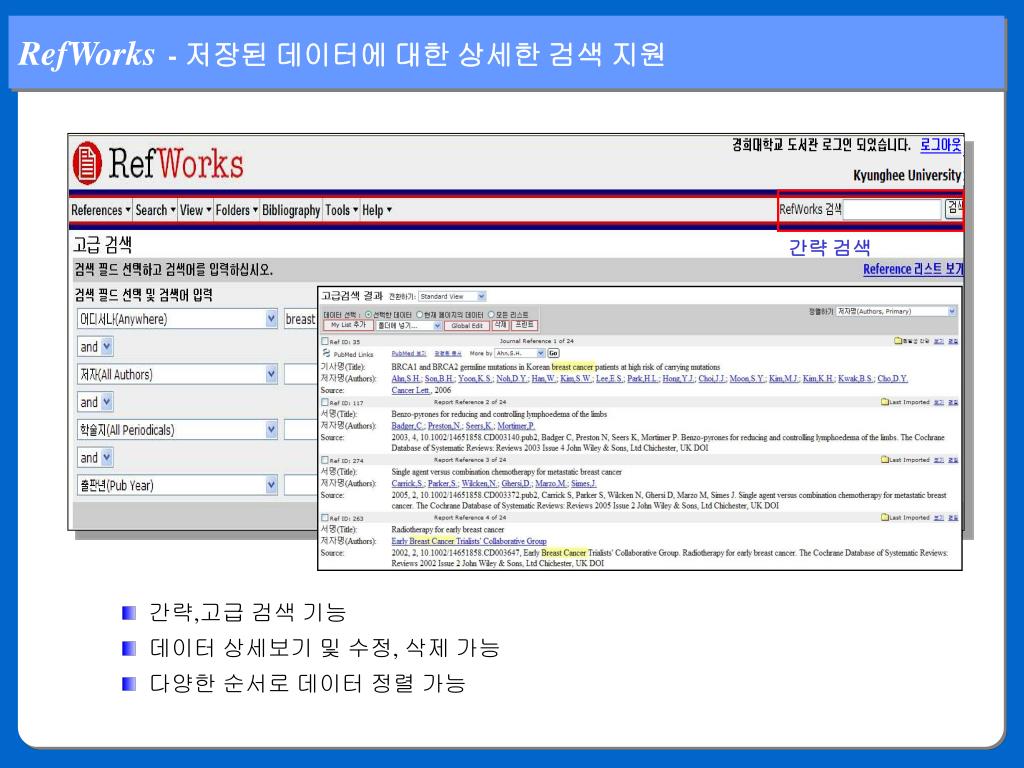Screen dimensions: 1024x768
Task: Click Last Imported folder icon for Ref ID 274
Action: (x=884, y=460)
